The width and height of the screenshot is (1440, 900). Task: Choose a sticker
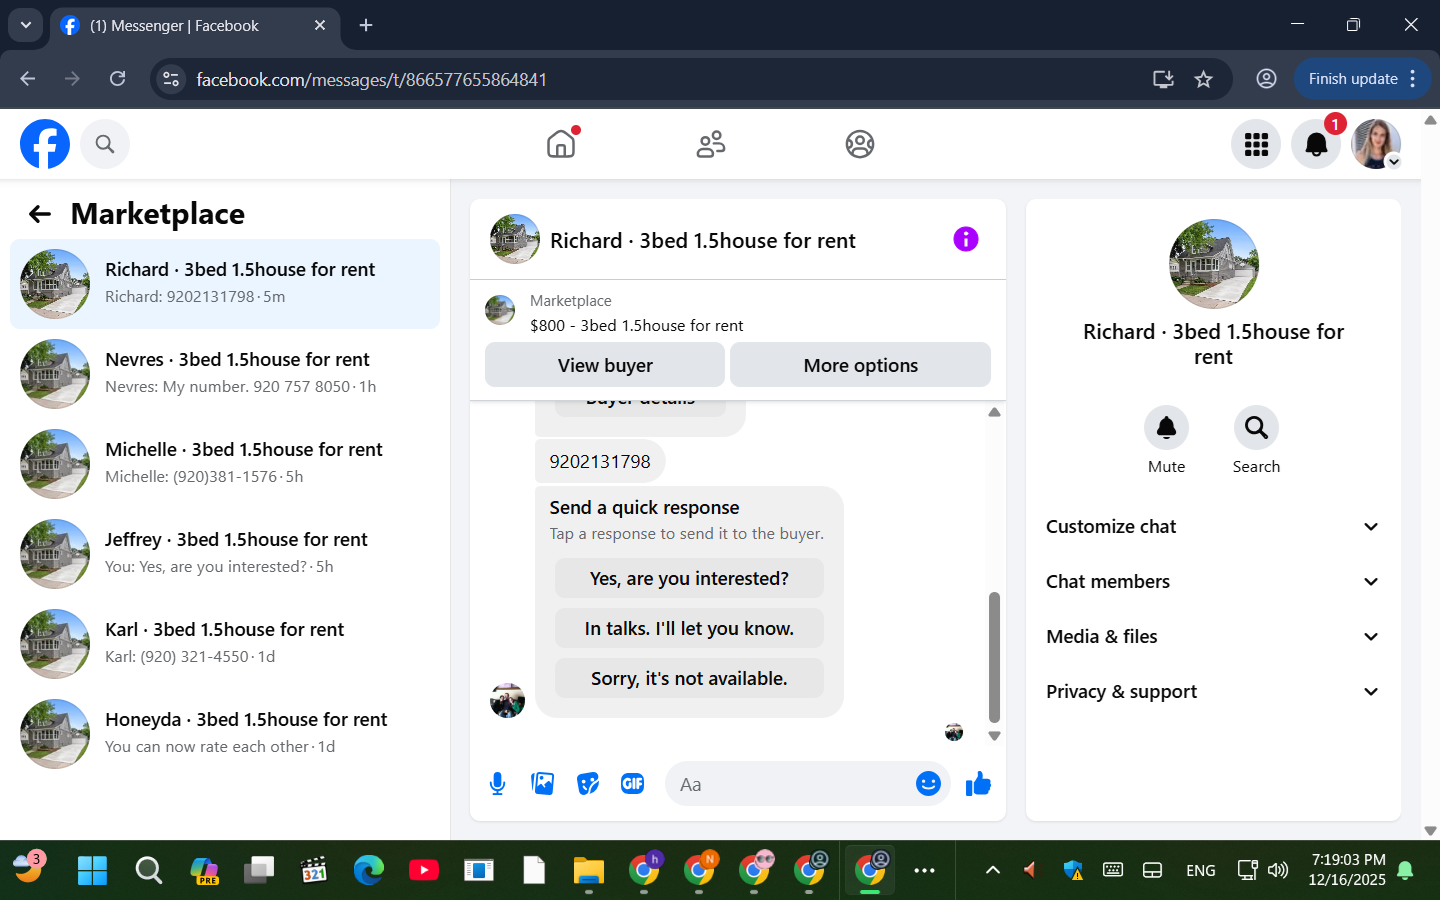588,784
